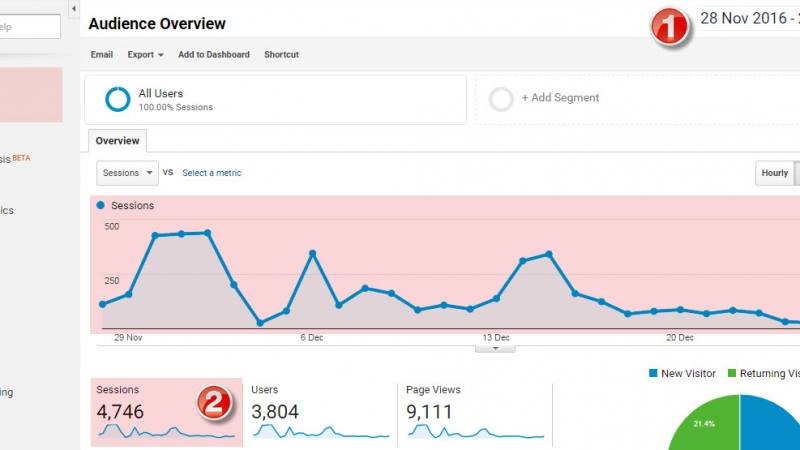This screenshot has height=450, width=800.
Task: Click red numbered marker 1 badge
Action: coord(670,27)
